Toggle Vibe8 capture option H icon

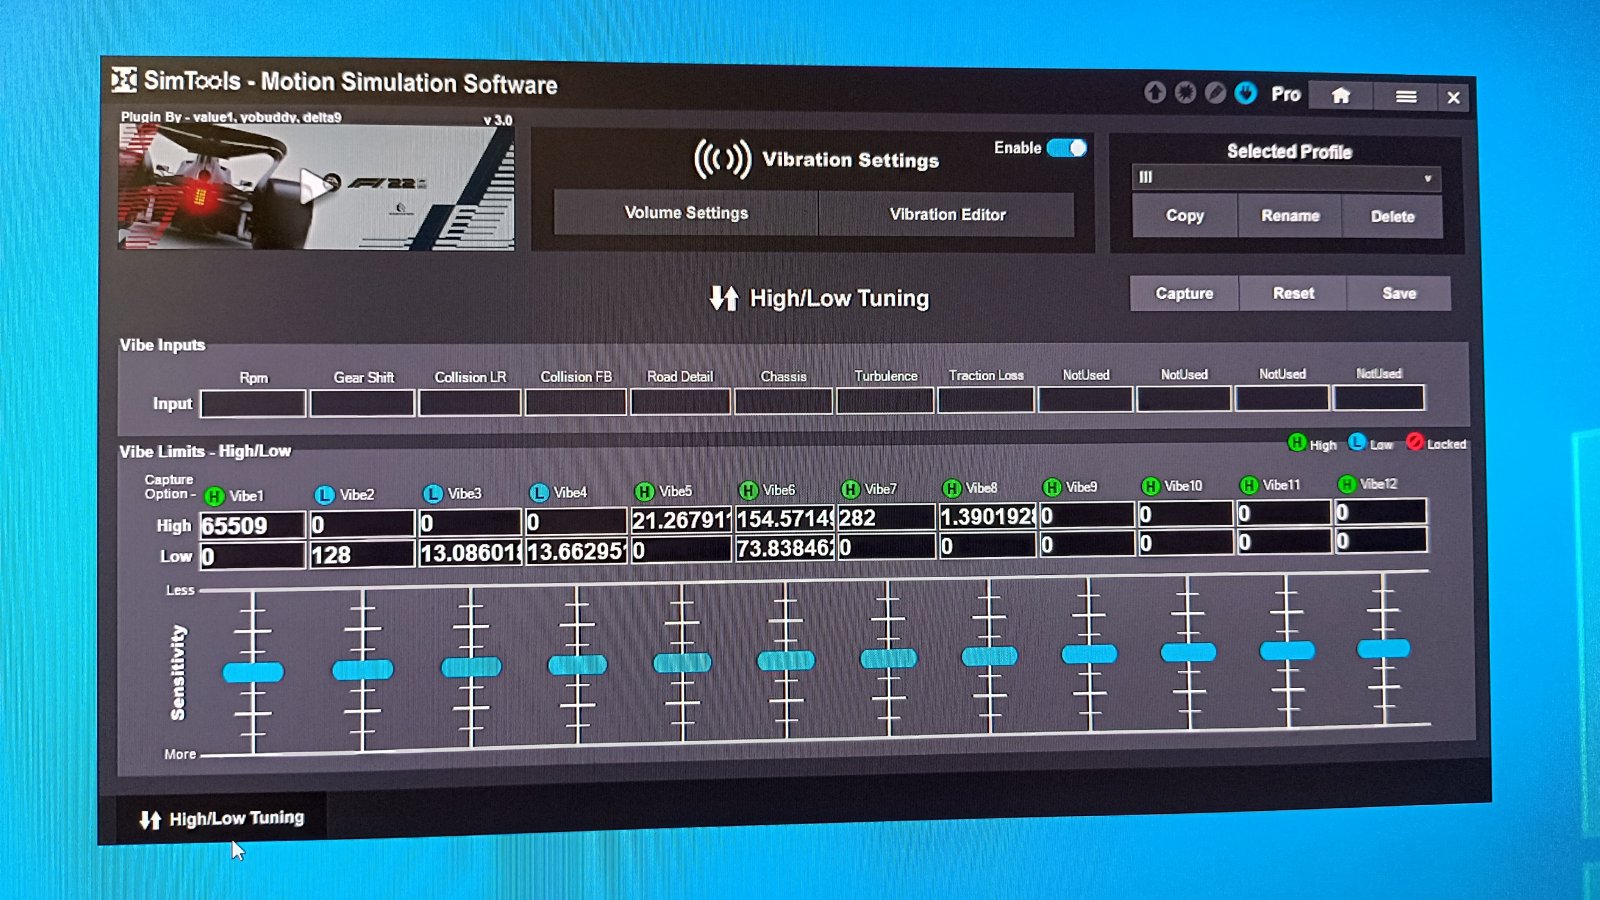pos(952,488)
